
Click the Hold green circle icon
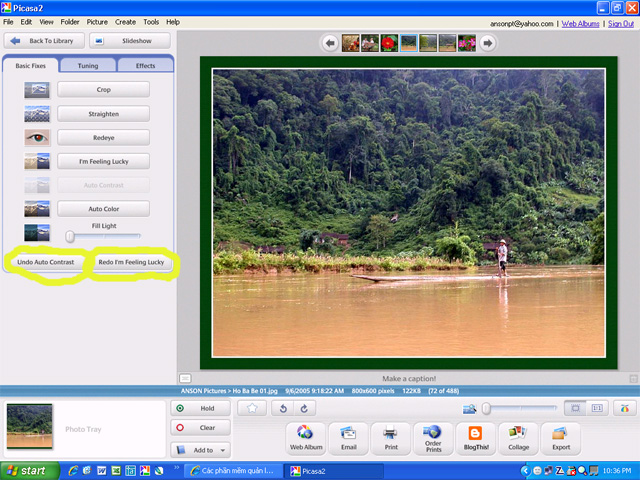(180, 408)
